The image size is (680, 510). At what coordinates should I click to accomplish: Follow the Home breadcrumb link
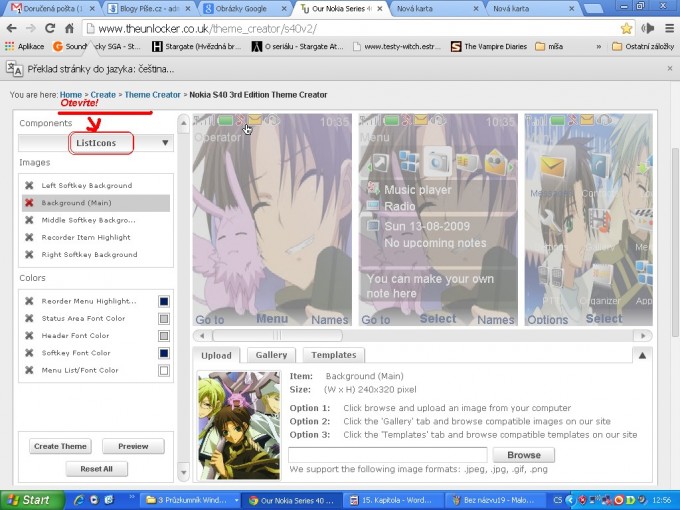pyautogui.click(x=71, y=95)
